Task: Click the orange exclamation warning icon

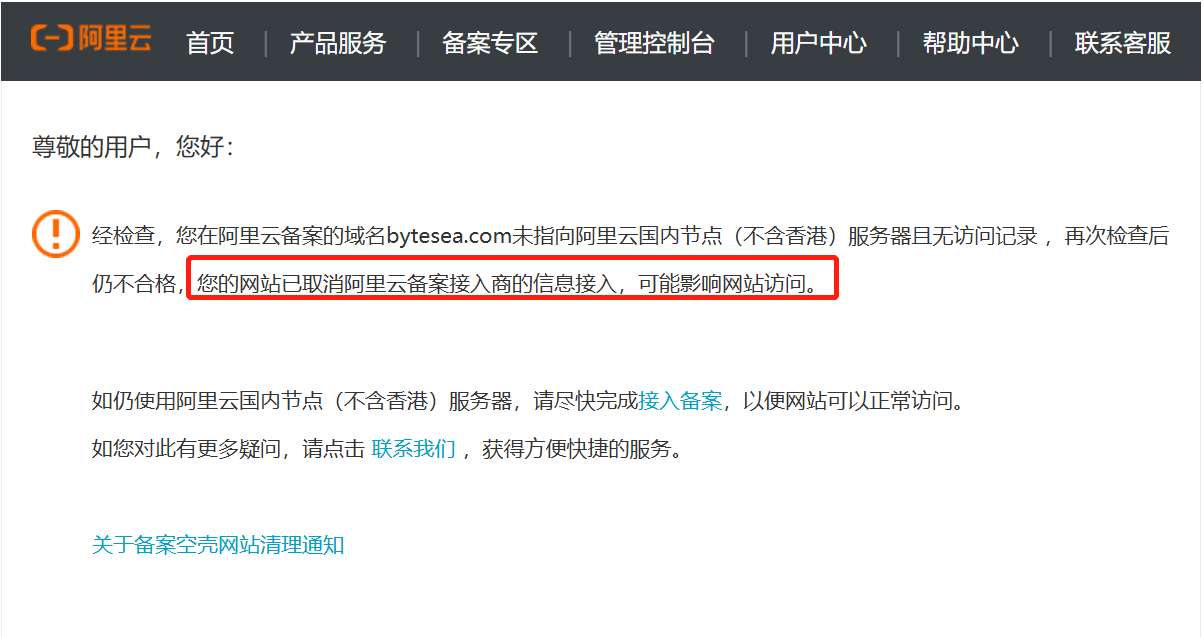Action: click(57, 233)
